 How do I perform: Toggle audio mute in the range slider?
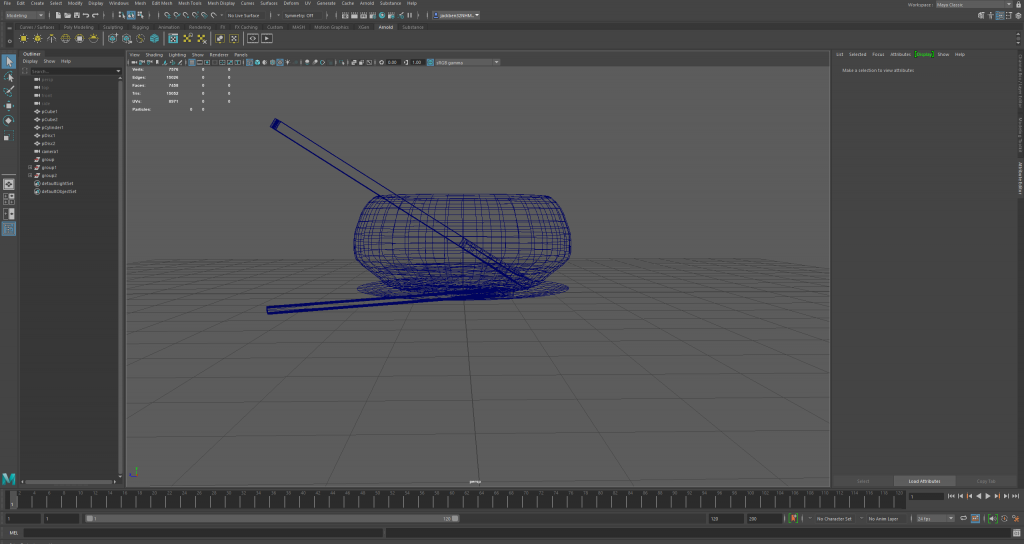991,519
